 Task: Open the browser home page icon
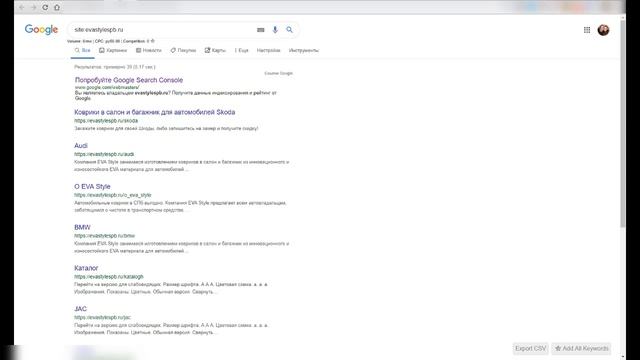click(x=57, y=7)
